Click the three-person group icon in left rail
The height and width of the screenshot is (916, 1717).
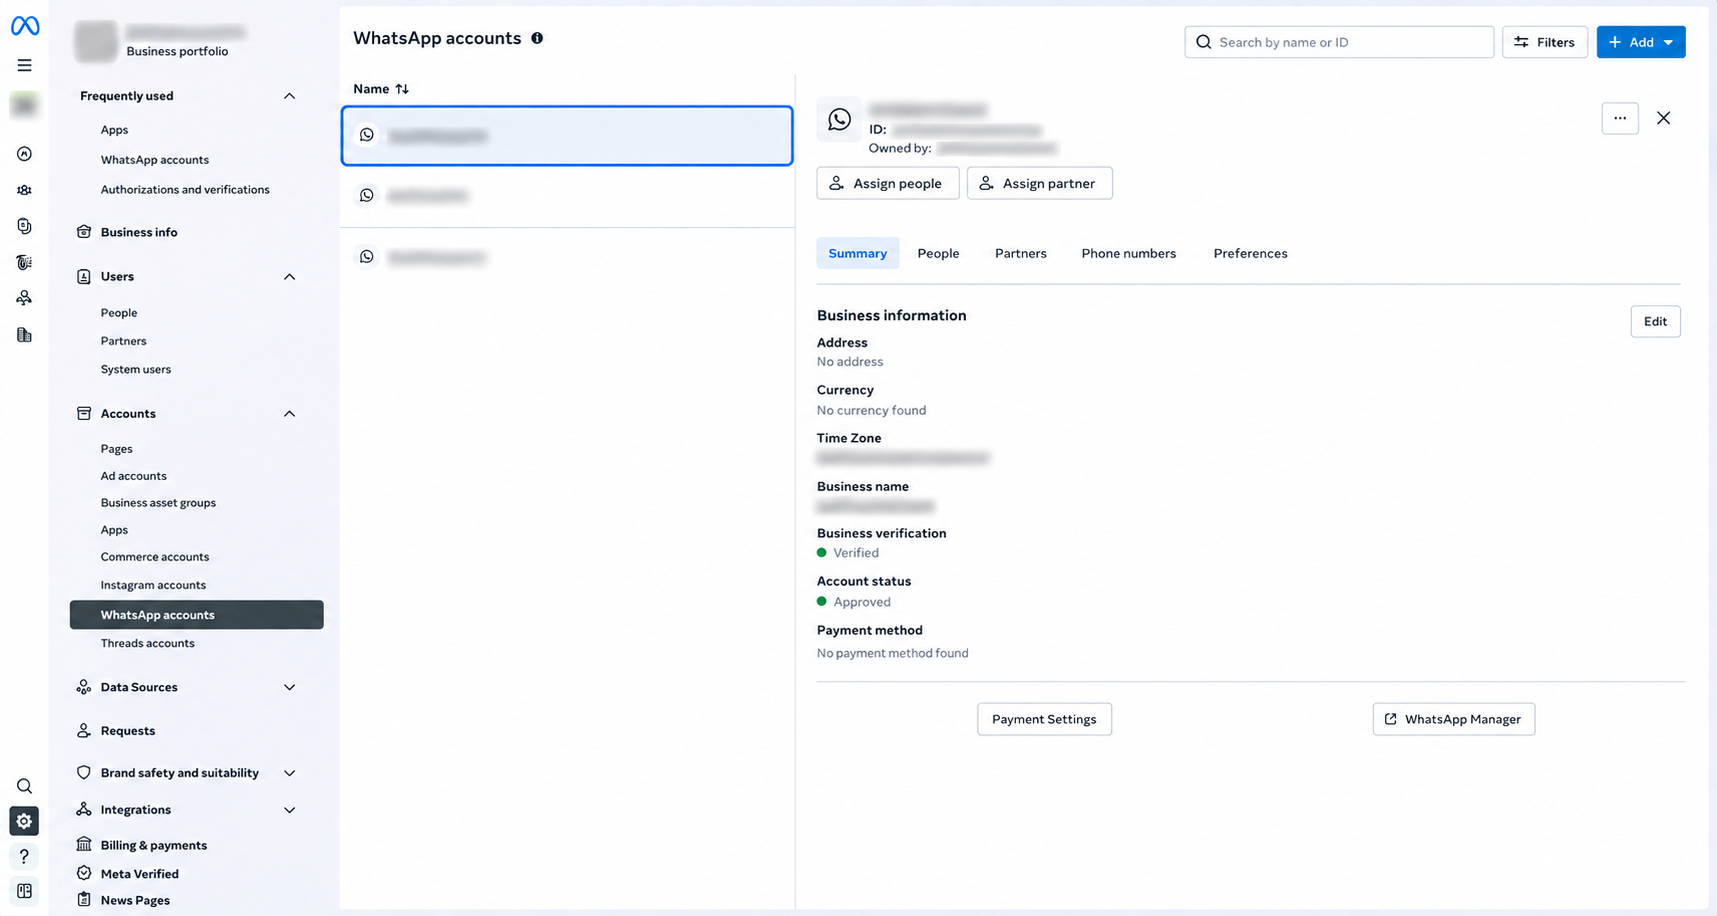coord(25,190)
